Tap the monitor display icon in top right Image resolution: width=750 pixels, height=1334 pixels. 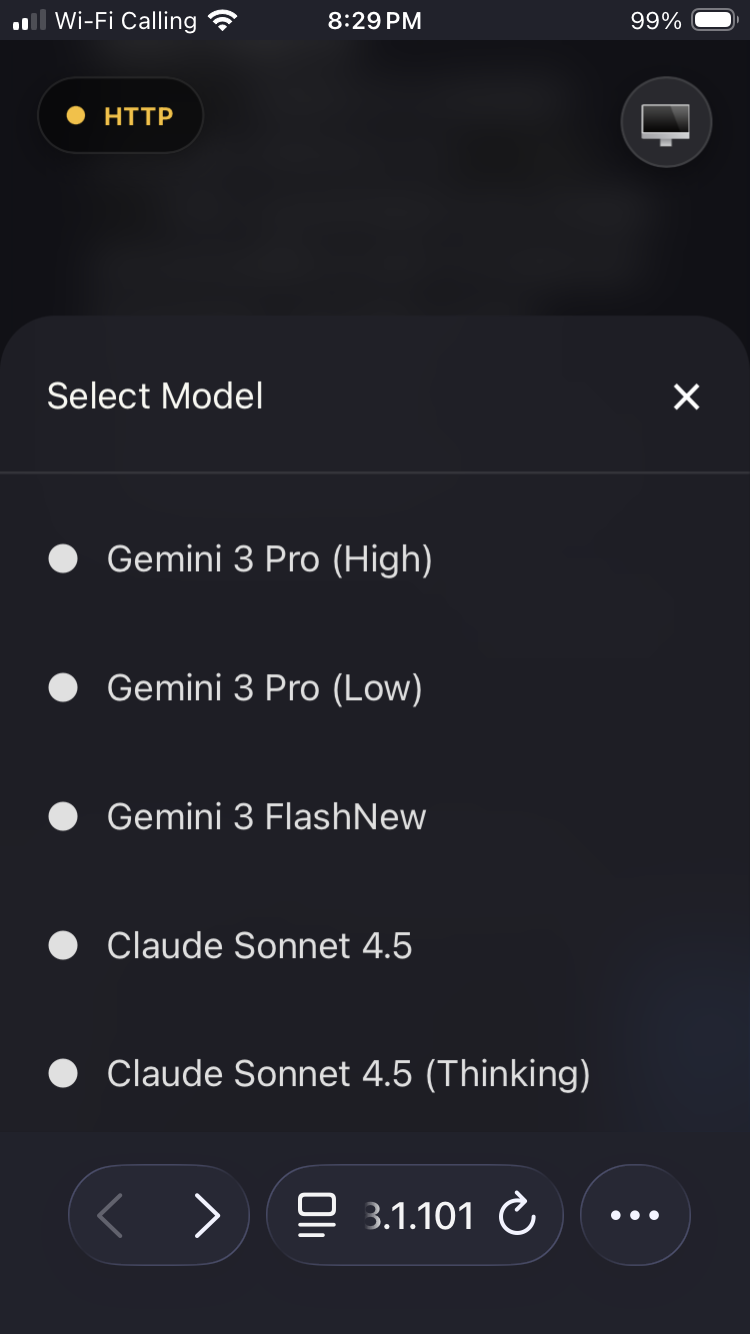[666, 122]
